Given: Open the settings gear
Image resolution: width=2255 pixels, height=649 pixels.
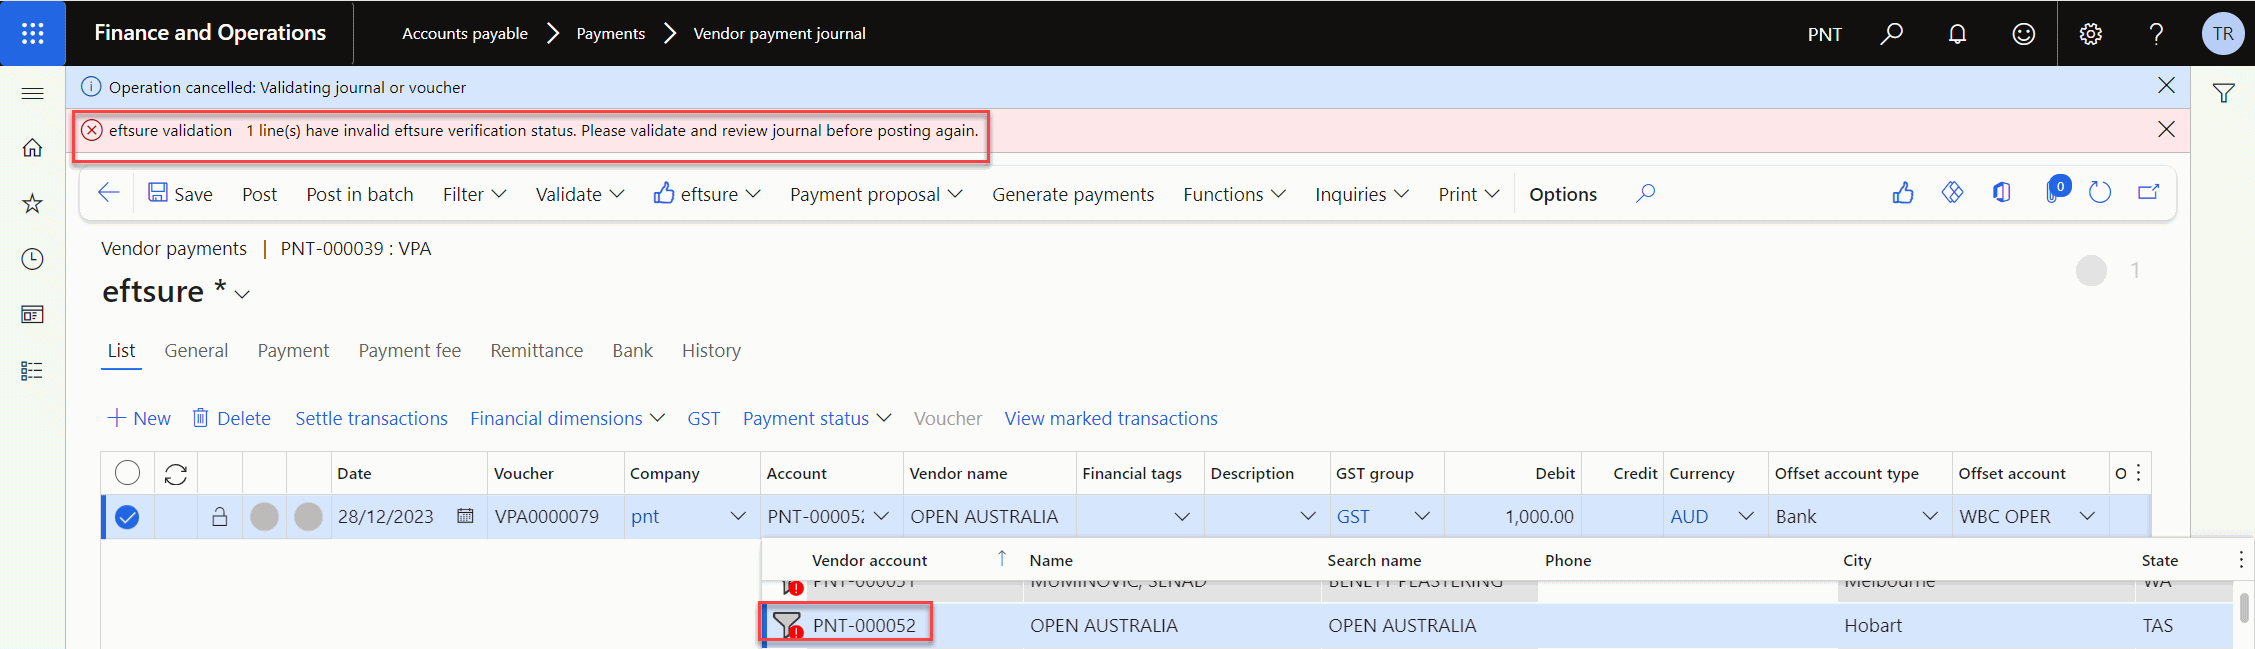Looking at the screenshot, I should [x=2090, y=33].
